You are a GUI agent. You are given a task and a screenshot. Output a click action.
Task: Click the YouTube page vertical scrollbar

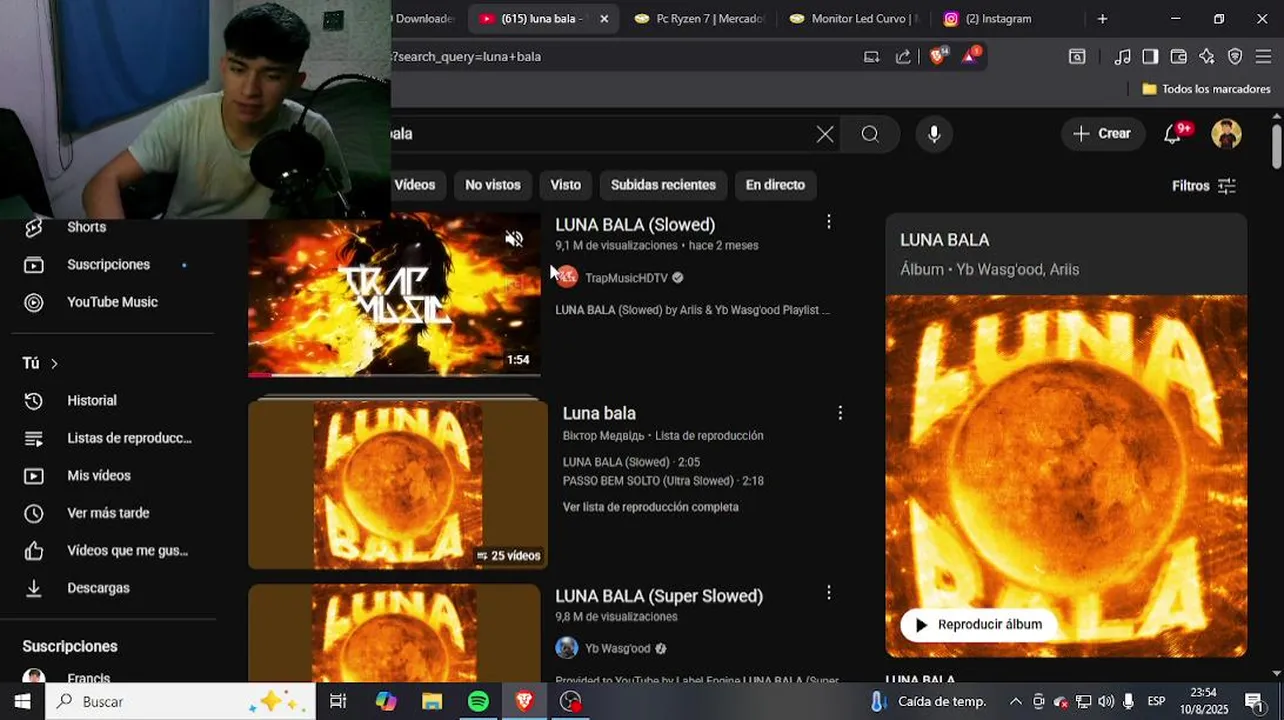point(1277,145)
